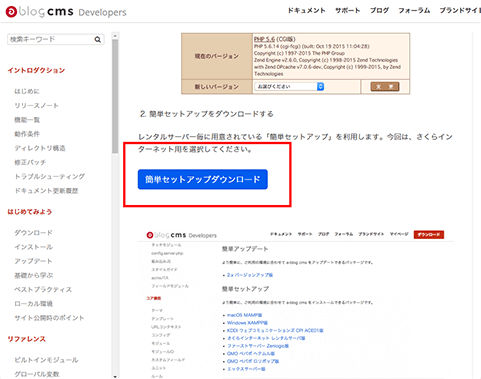Select the イントロダクション sidebar heading
Viewport: 481px width, 379px height.
[x=36, y=70]
